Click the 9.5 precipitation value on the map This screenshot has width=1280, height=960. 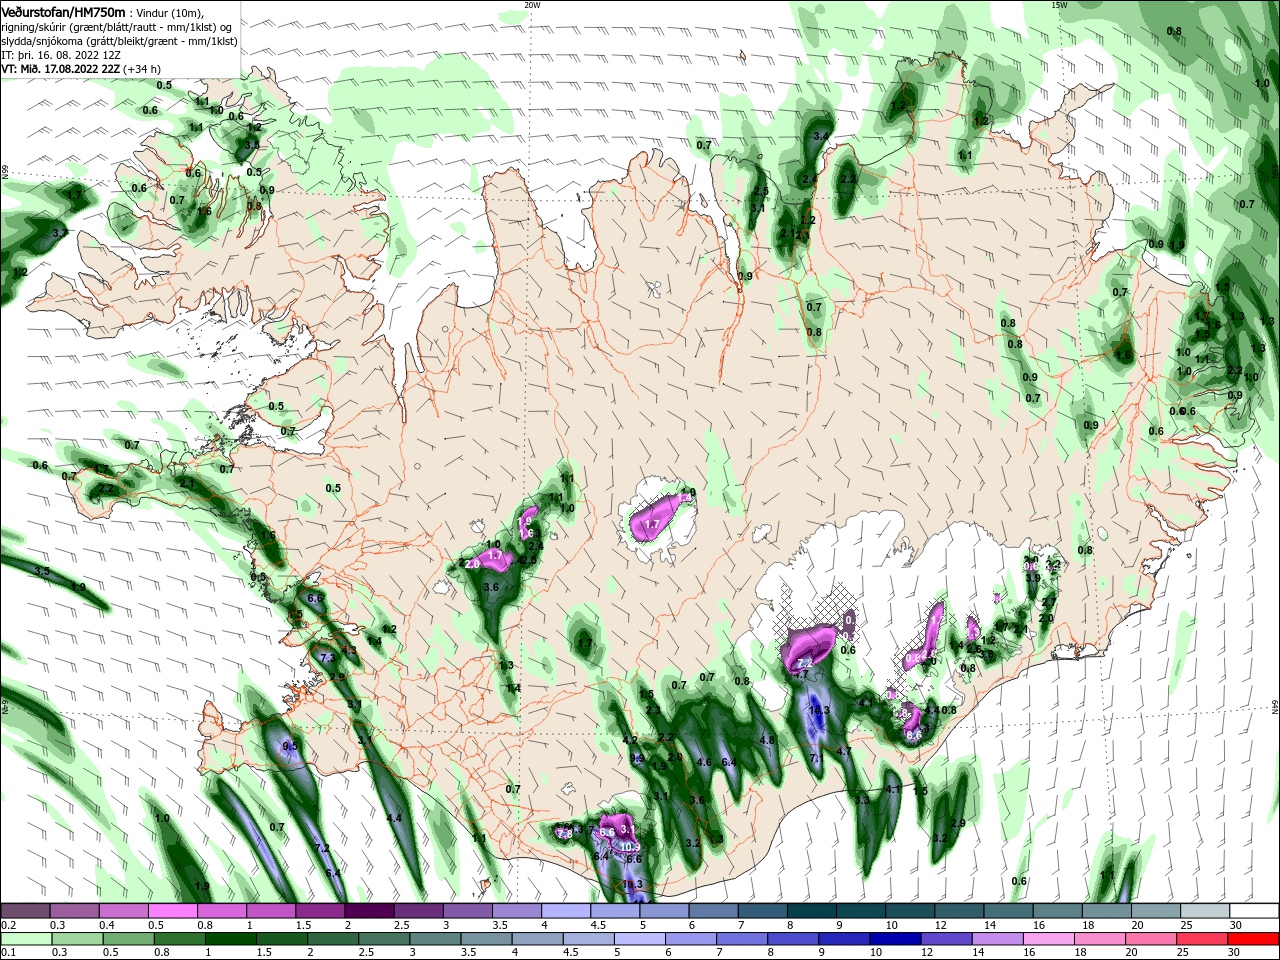(290, 746)
